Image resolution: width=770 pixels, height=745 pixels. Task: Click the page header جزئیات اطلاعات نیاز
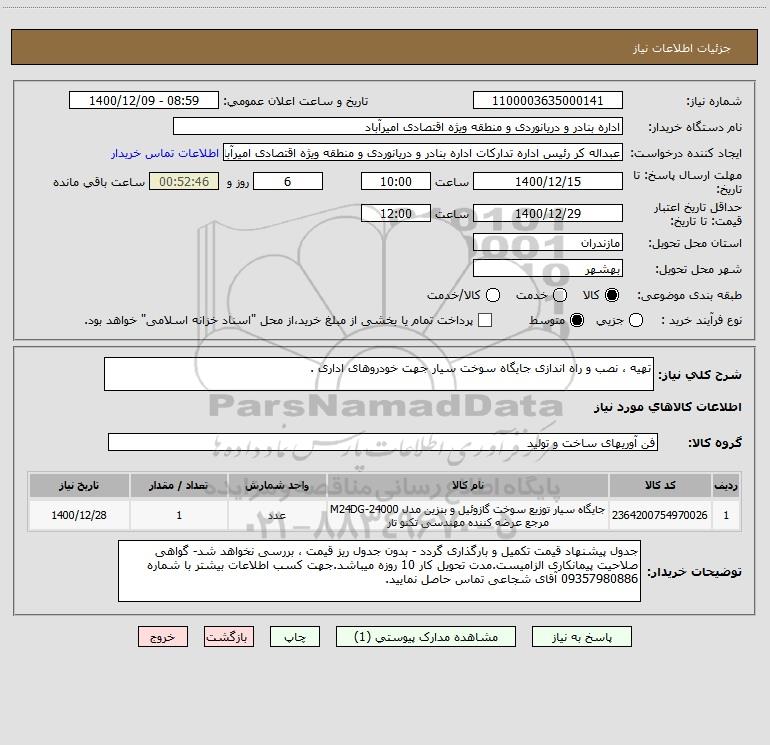682,48
